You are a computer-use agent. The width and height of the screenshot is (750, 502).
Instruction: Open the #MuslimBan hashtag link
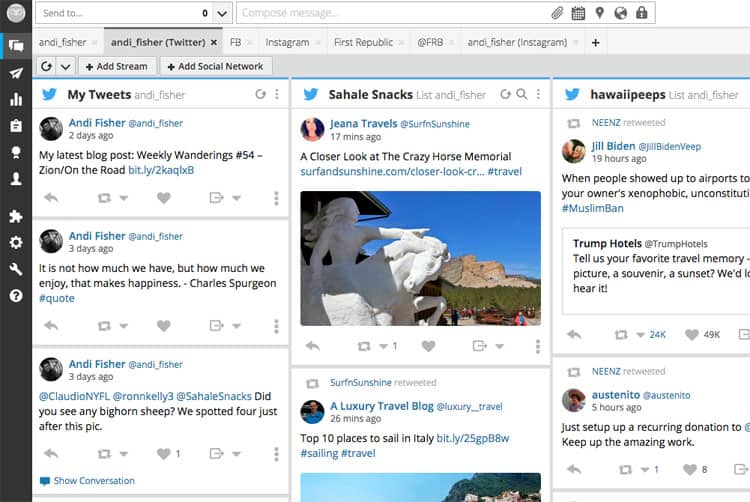593,208
